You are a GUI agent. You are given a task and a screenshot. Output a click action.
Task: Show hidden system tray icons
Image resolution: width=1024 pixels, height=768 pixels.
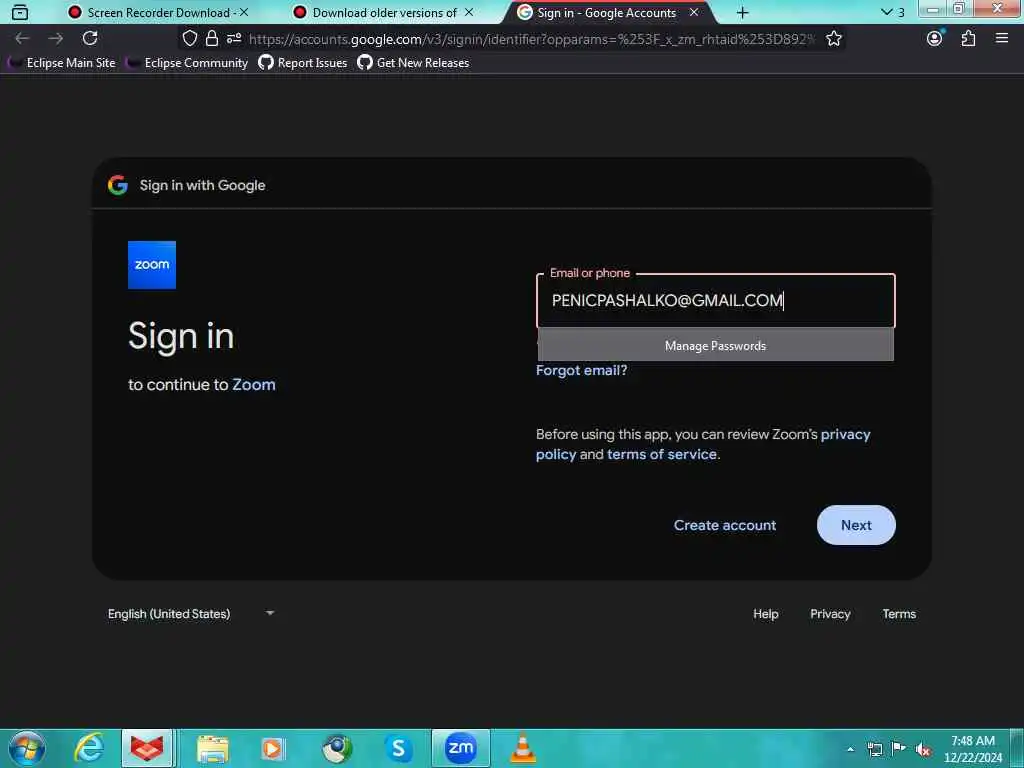[850, 748]
